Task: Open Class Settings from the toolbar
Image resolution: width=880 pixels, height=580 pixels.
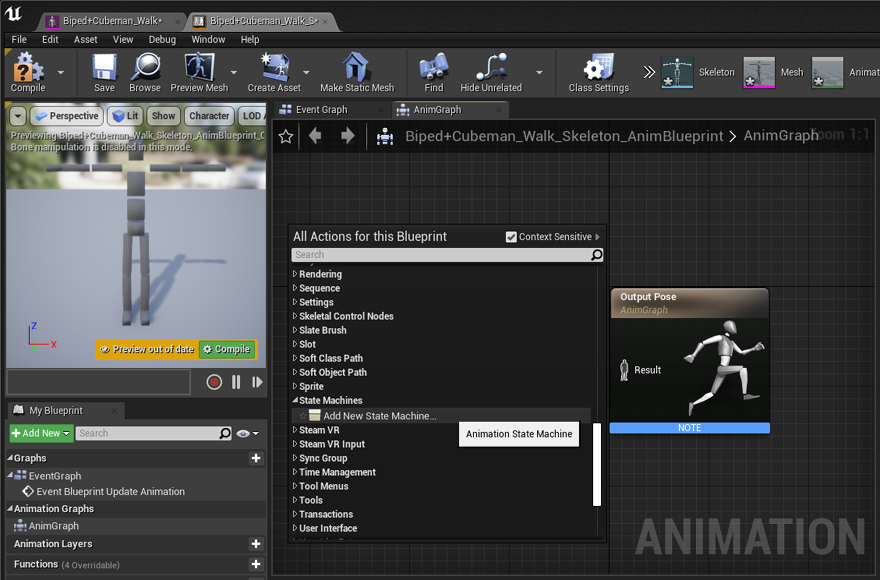Action: tap(599, 72)
